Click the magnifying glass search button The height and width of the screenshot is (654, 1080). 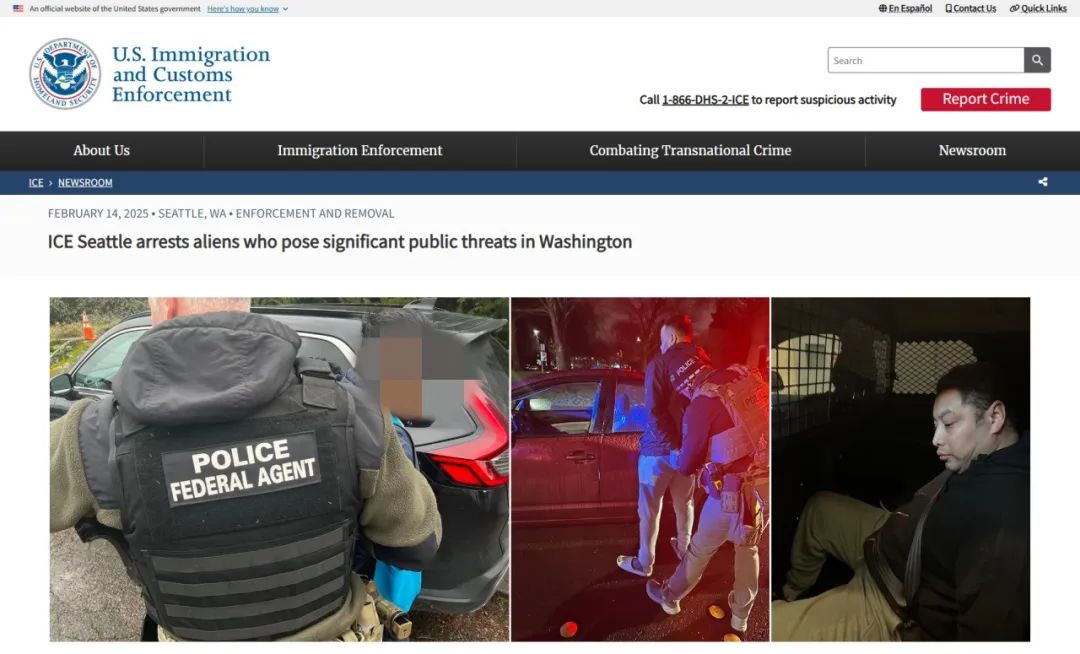(1037, 61)
